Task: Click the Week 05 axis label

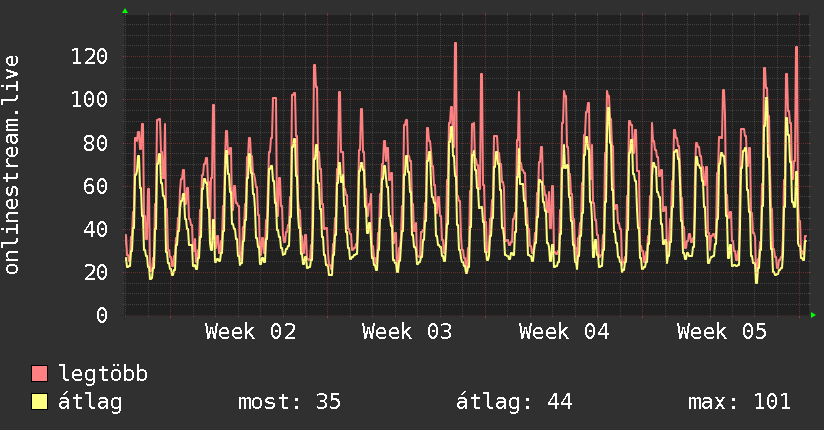Action: tap(722, 332)
